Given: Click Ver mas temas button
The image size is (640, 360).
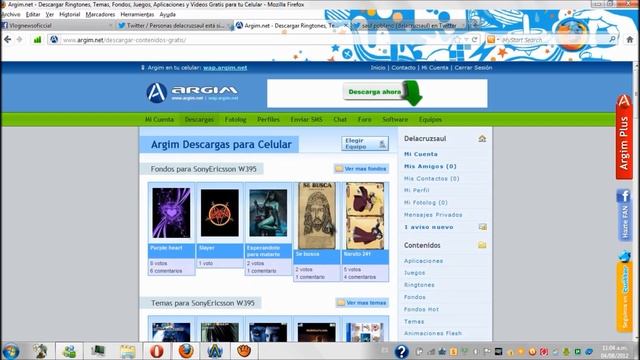Looking at the screenshot, I should tap(362, 303).
